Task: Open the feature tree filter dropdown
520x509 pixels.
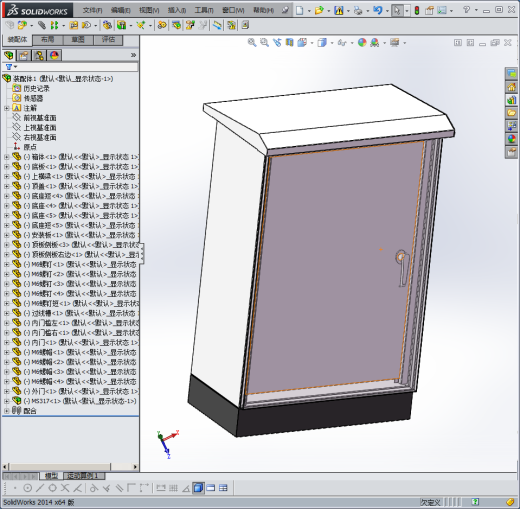Action: coord(11,67)
